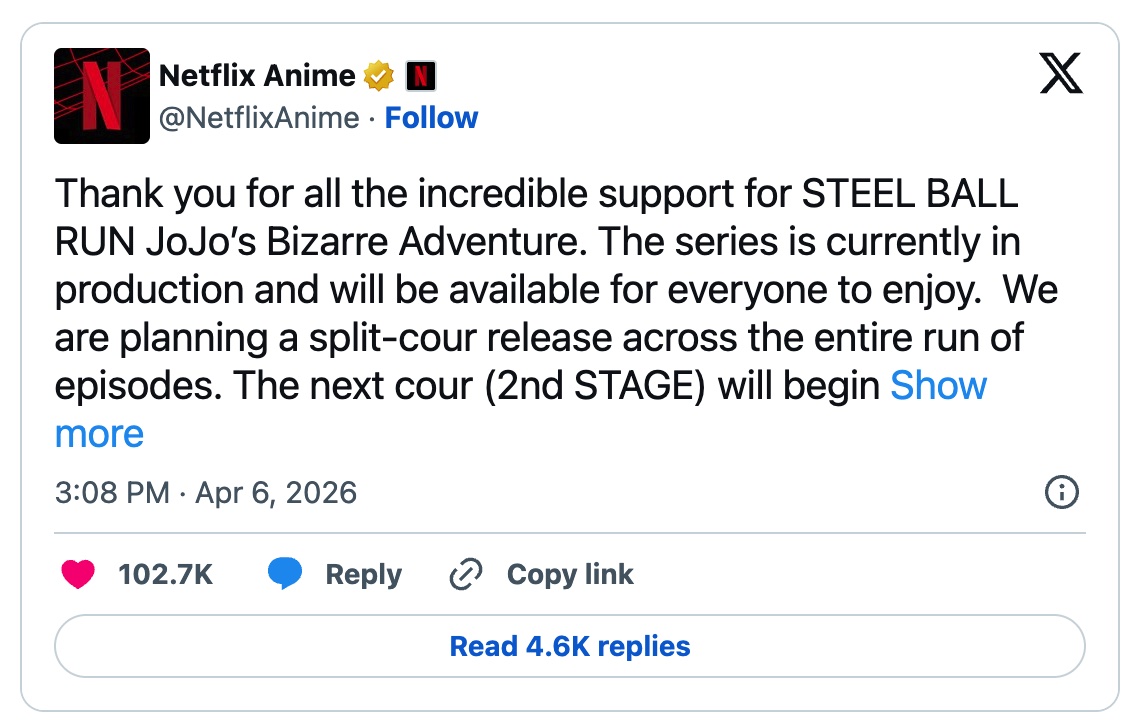Follow the Netflix Anime account
The width and height of the screenshot is (1138, 724).
431,118
